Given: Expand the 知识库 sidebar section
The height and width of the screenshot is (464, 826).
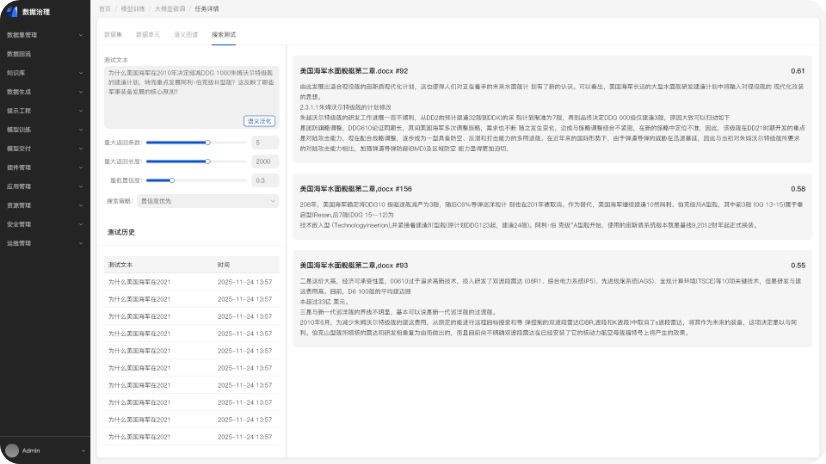Looking at the screenshot, I should pyautogui.click(x=44, y=72).
